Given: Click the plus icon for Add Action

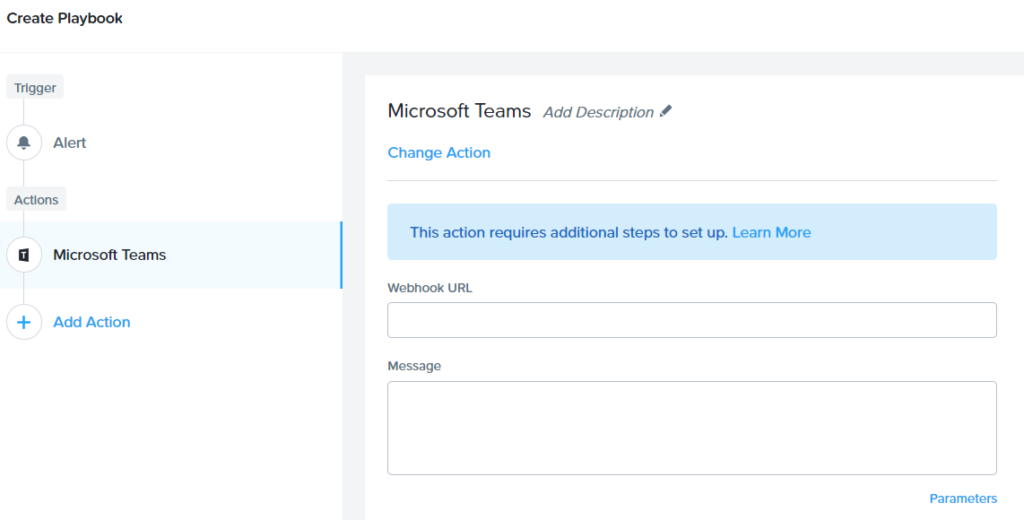Looking at the screenshot, I should pyautogui.click(x=24, y=322).
